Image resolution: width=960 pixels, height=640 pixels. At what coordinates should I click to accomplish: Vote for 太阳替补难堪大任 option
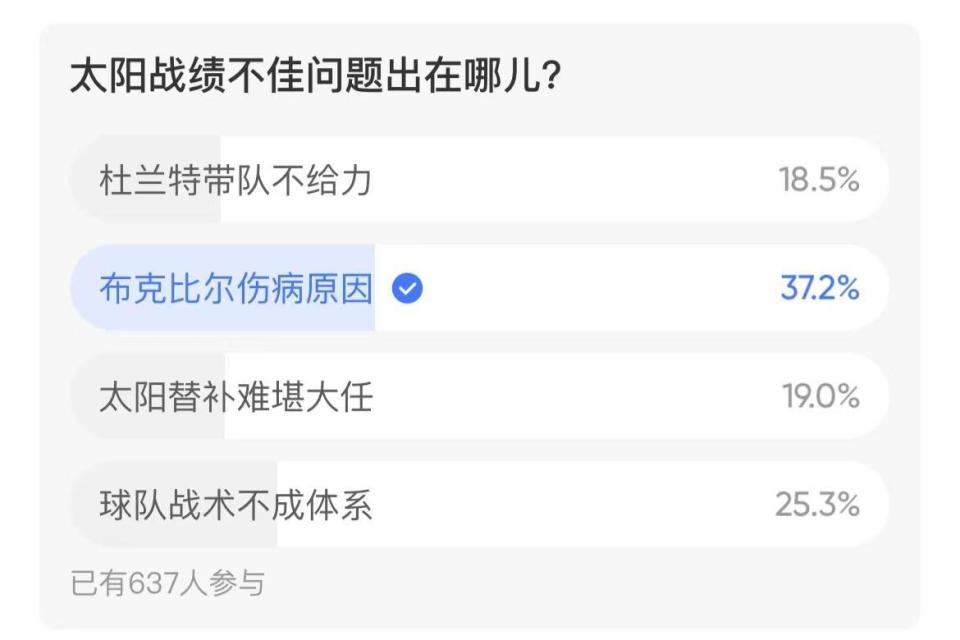[x=235, y=397]
